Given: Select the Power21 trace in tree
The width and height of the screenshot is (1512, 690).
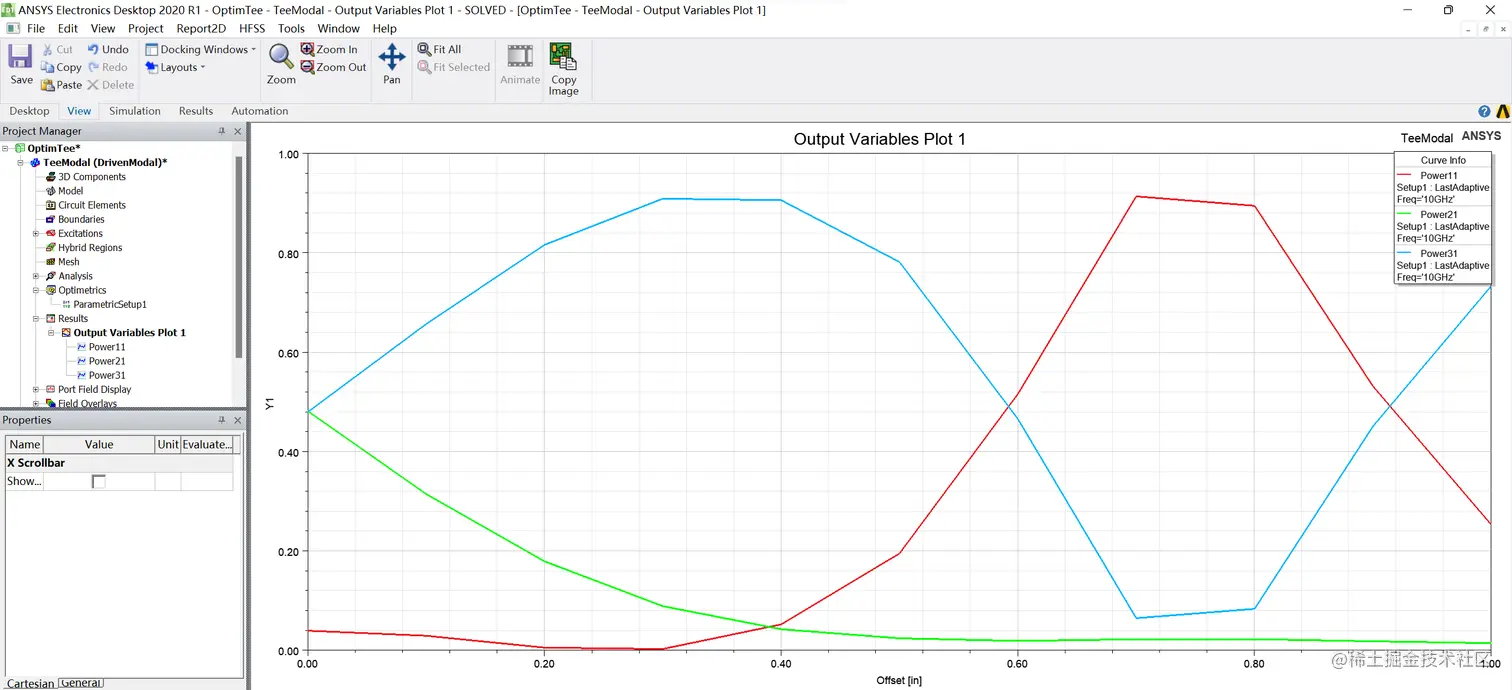Looking at the screenshot, I should [107, 361].
